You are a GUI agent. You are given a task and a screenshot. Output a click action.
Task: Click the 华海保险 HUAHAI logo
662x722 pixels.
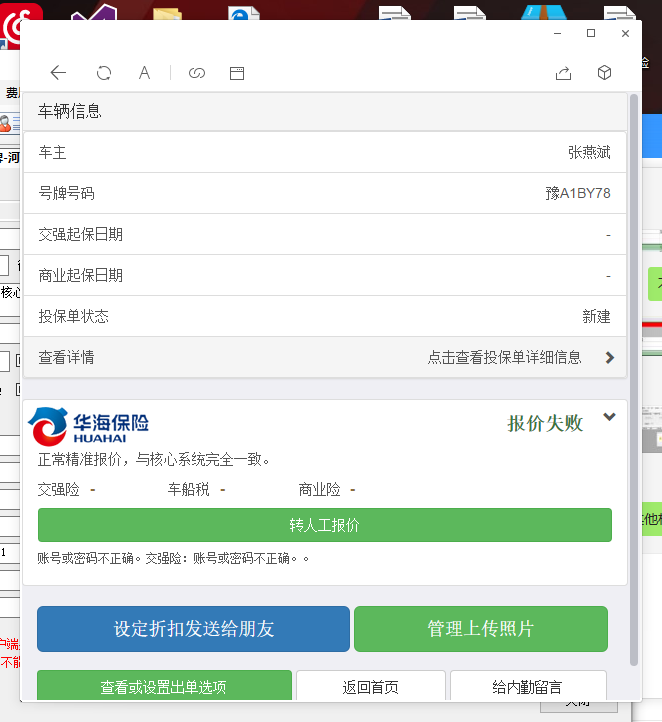click(x=88, y=426)
